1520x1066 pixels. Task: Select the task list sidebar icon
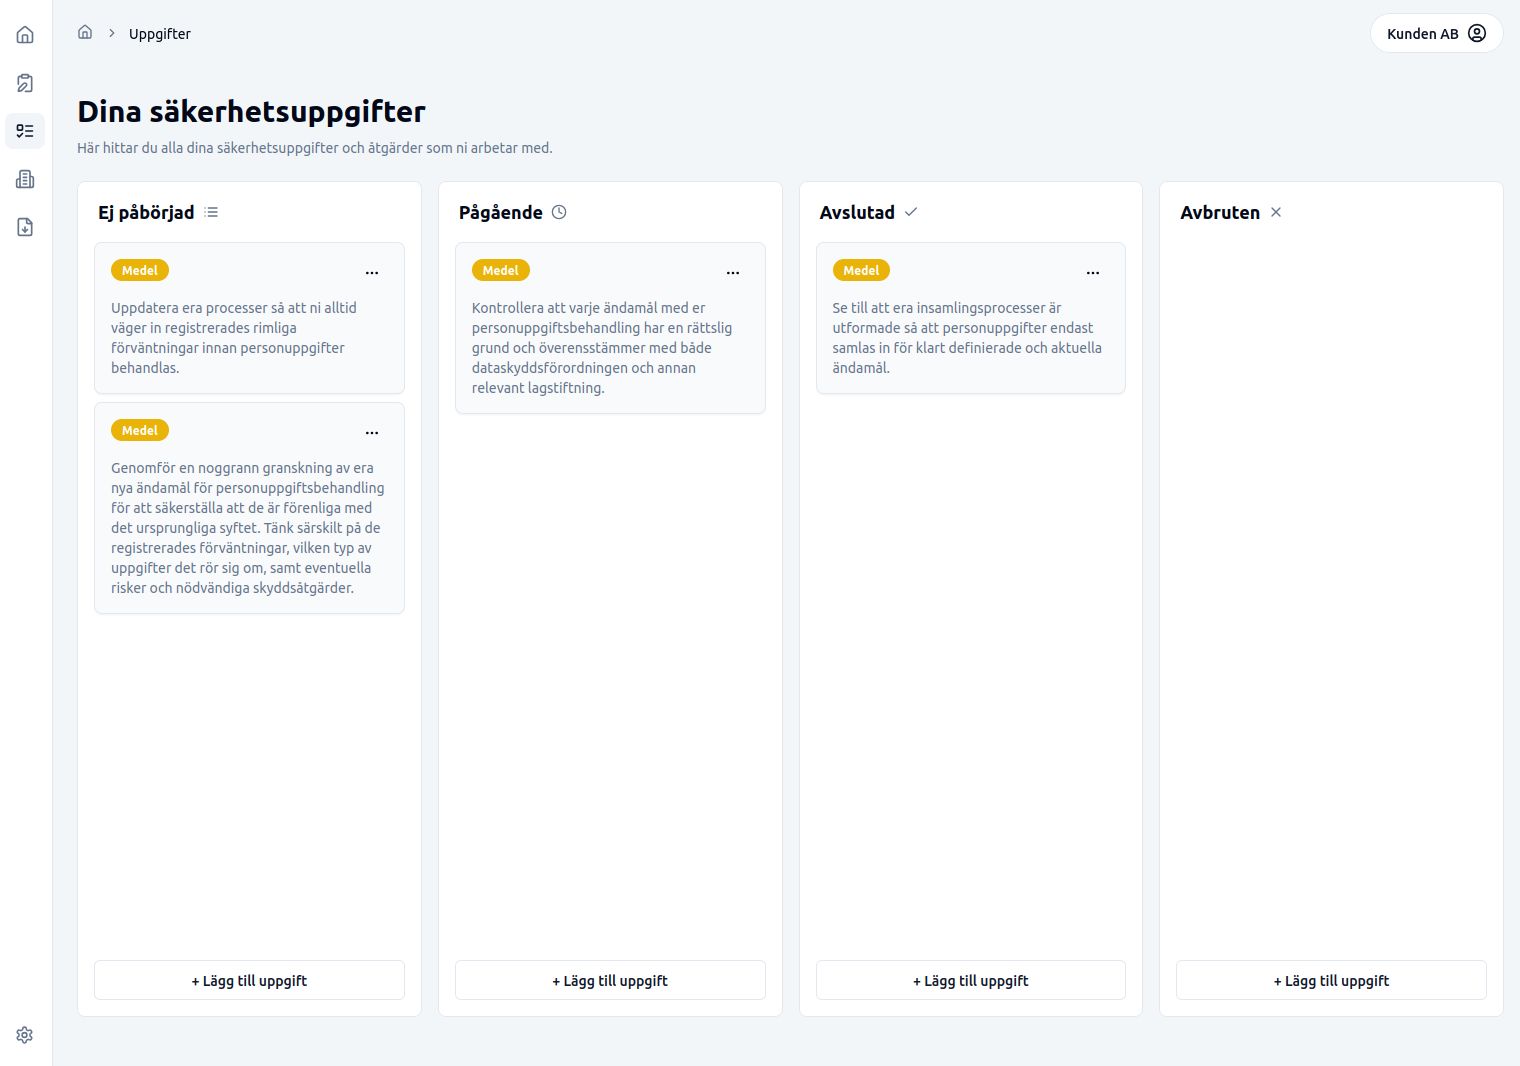tap(25, 131)
